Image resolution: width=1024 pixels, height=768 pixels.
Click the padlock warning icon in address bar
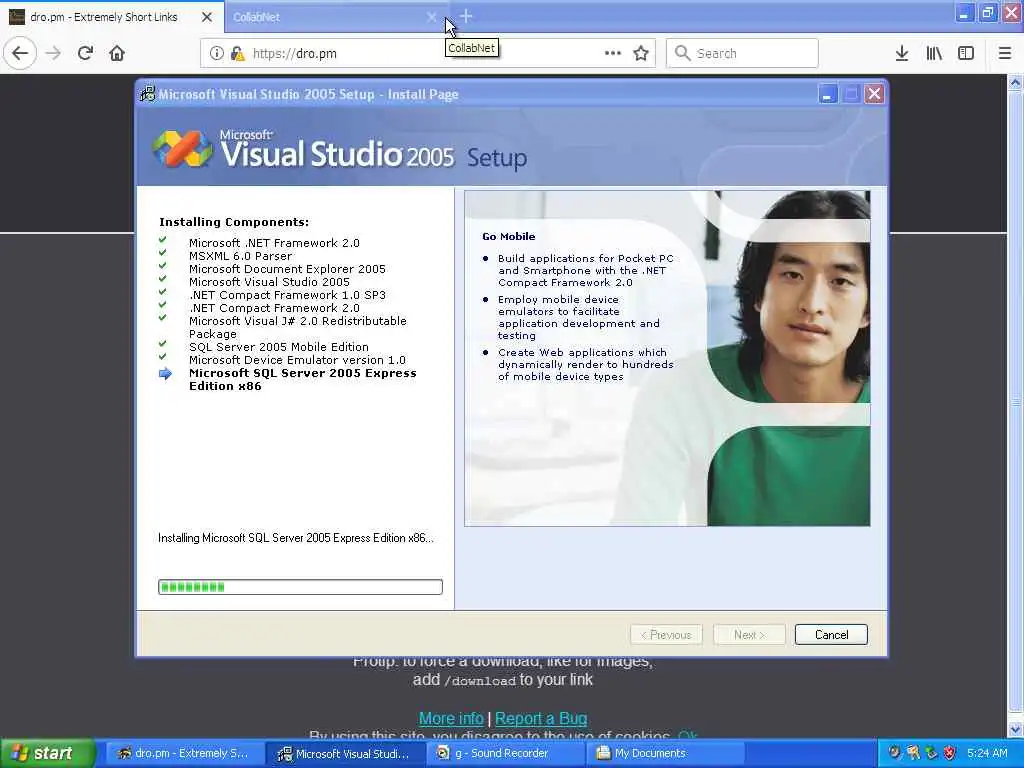(x=238, y=53)
